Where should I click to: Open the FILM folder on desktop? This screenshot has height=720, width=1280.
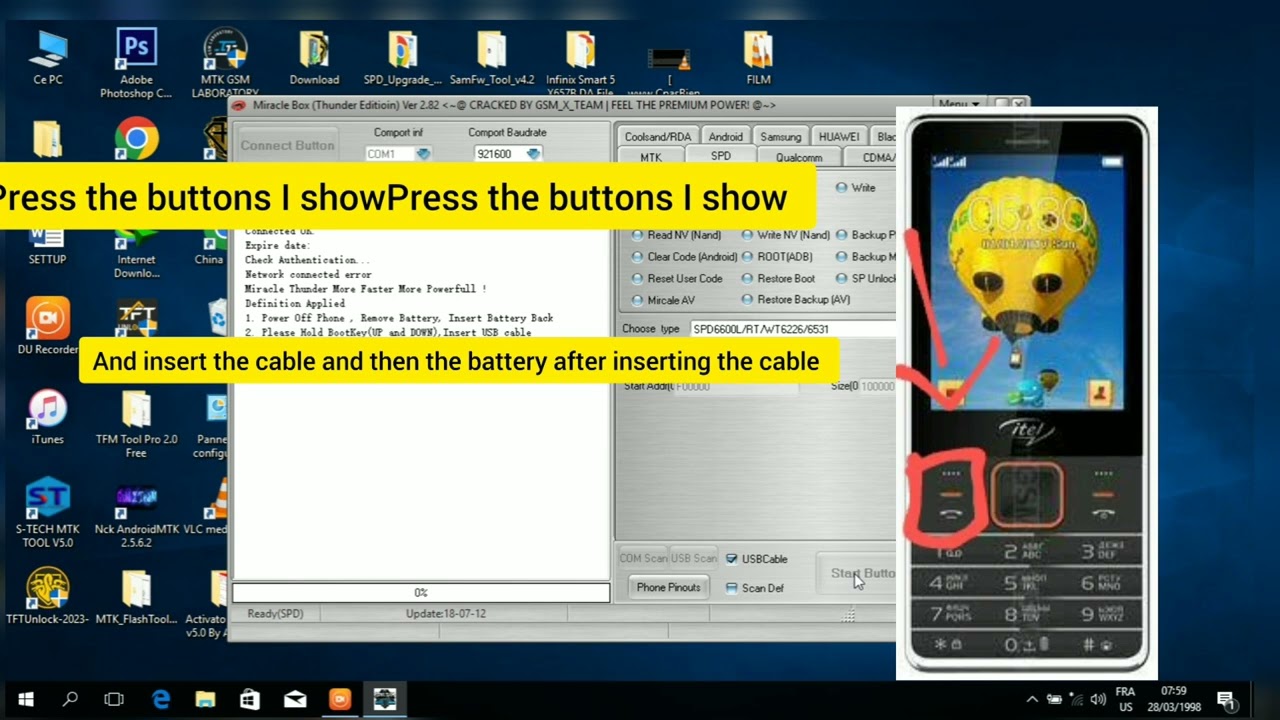758,58
